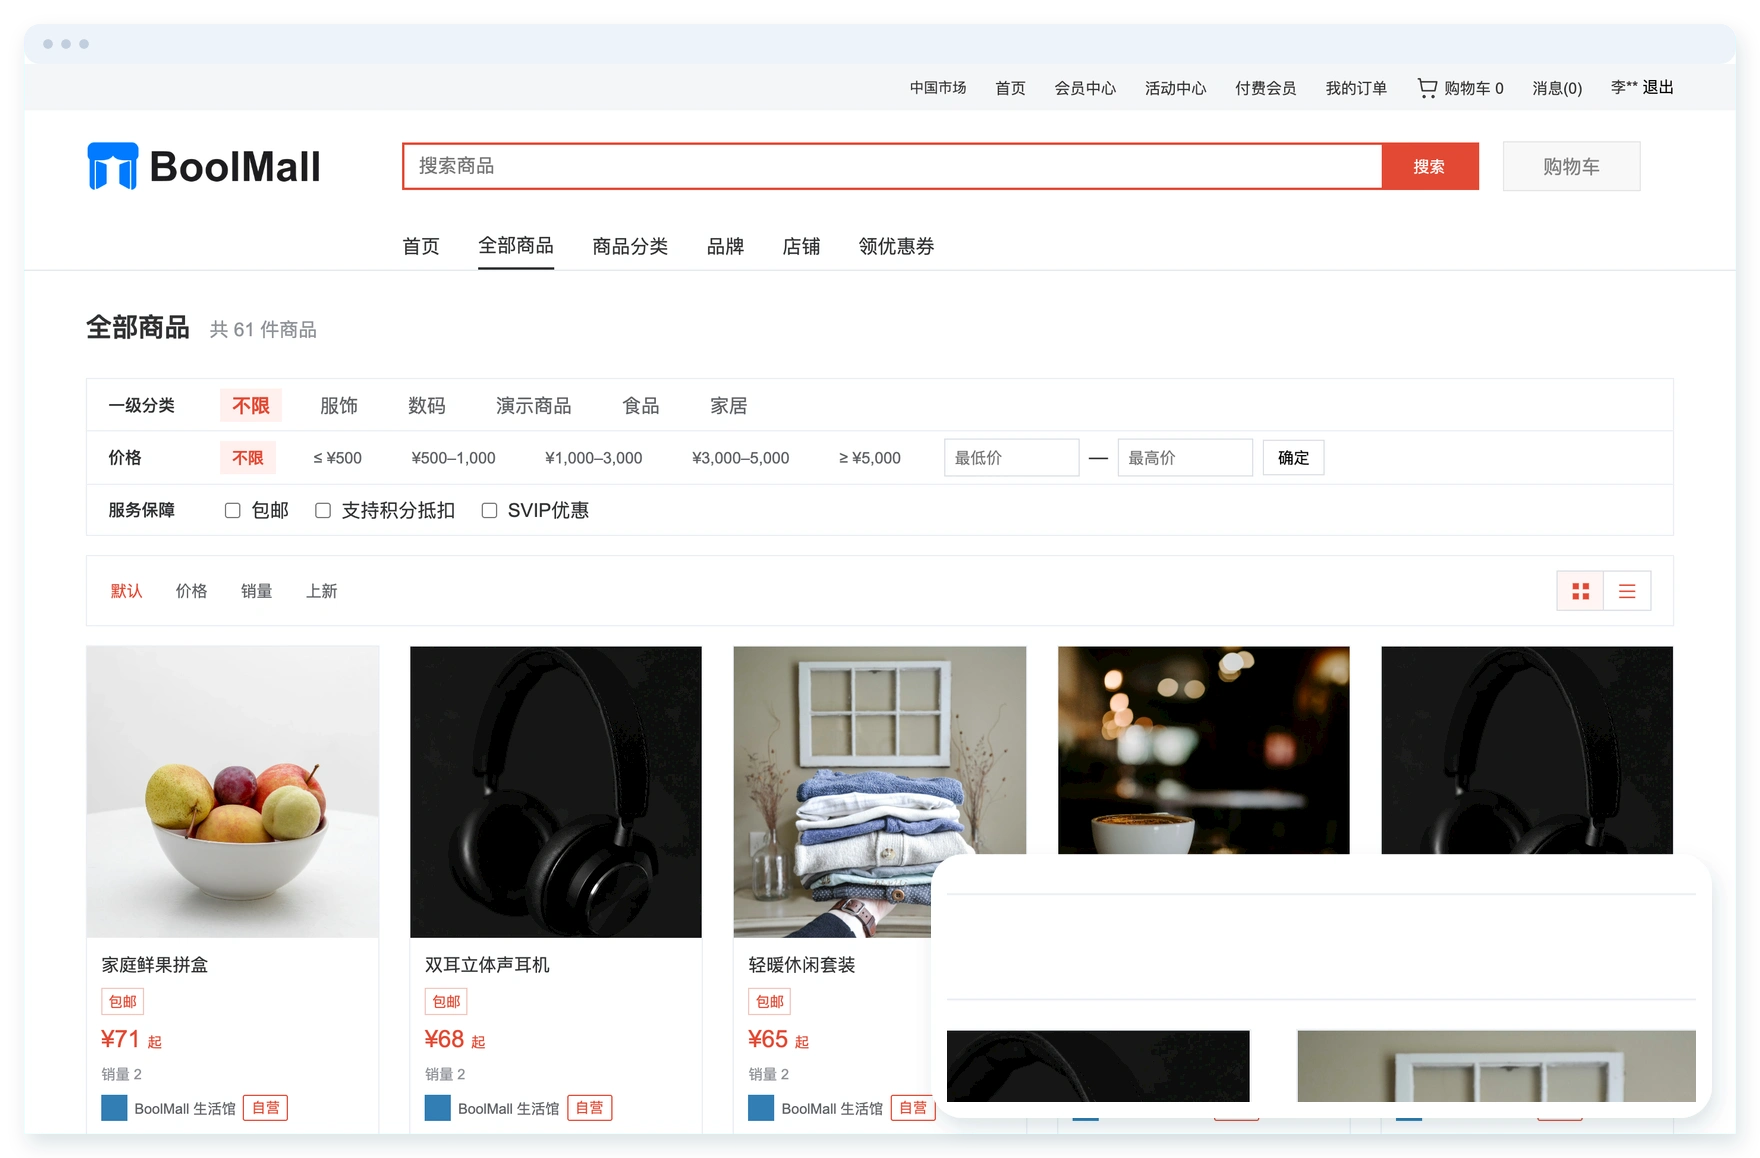Open 领优惠券 navigation tab
This screenshot has height=1158, width=1760.
click(x=896, y=246)
